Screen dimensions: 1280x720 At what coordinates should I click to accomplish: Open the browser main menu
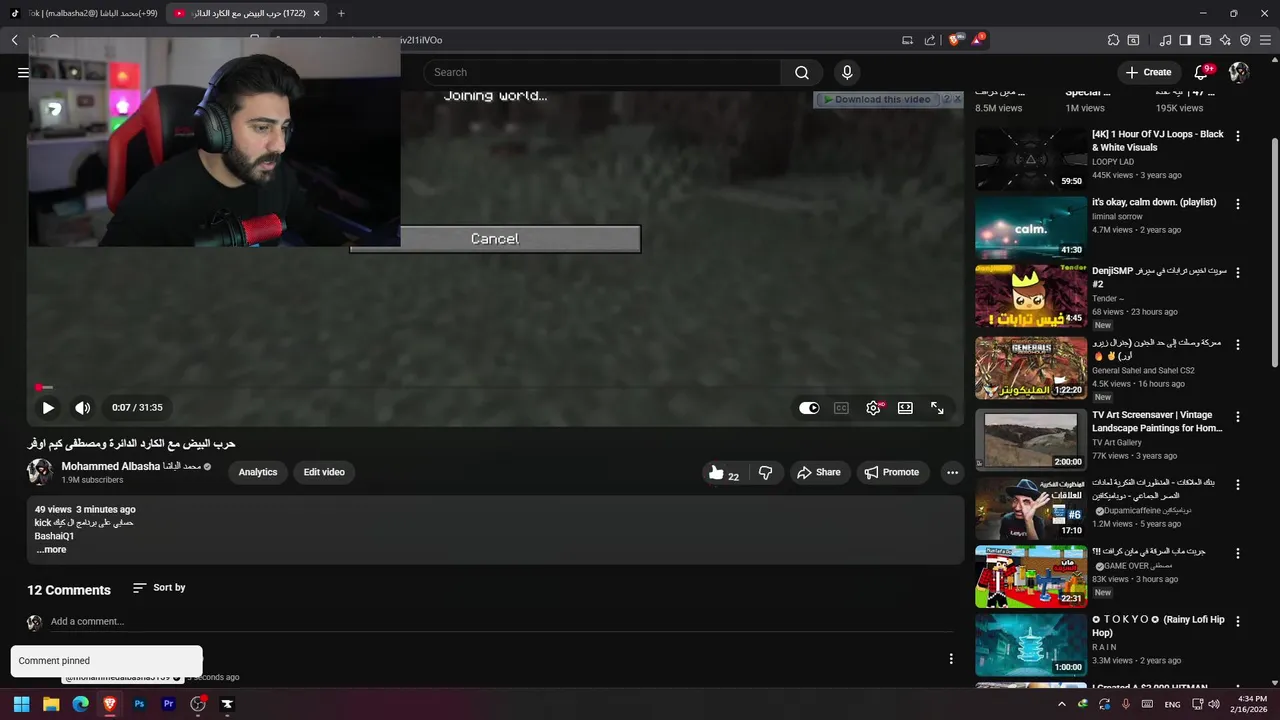pyautogui.click(x=1266, y=40)
